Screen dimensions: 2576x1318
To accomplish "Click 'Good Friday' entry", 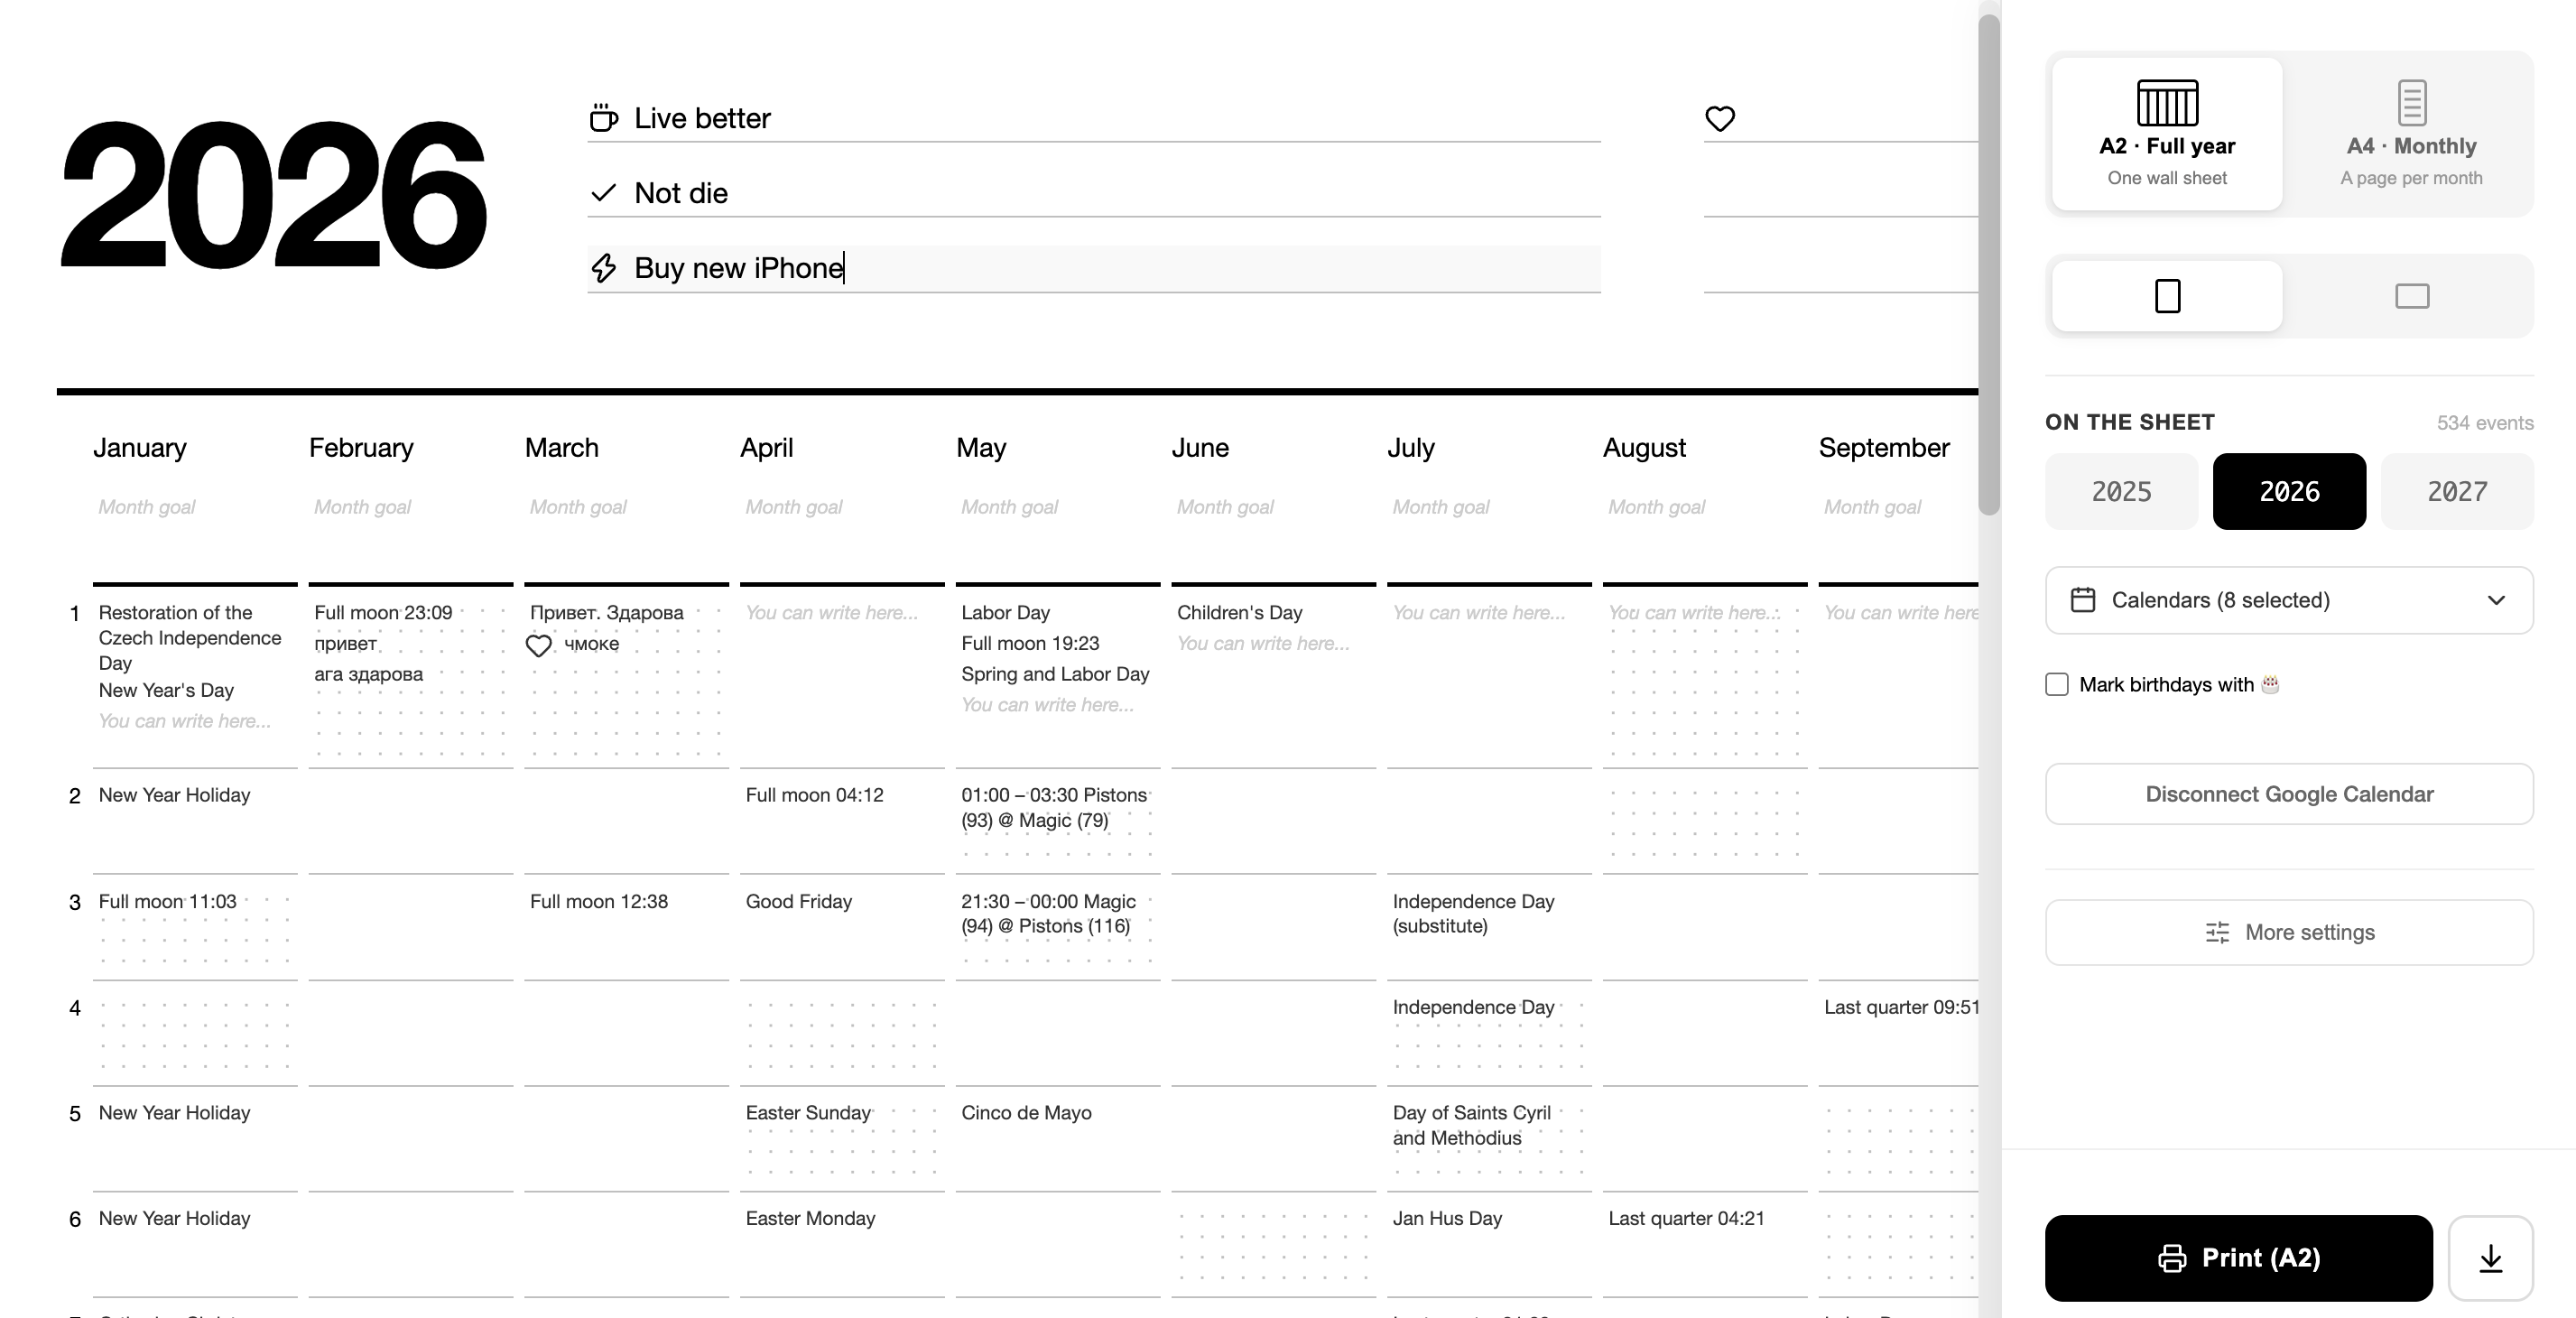I will click(x=799, y=901).
